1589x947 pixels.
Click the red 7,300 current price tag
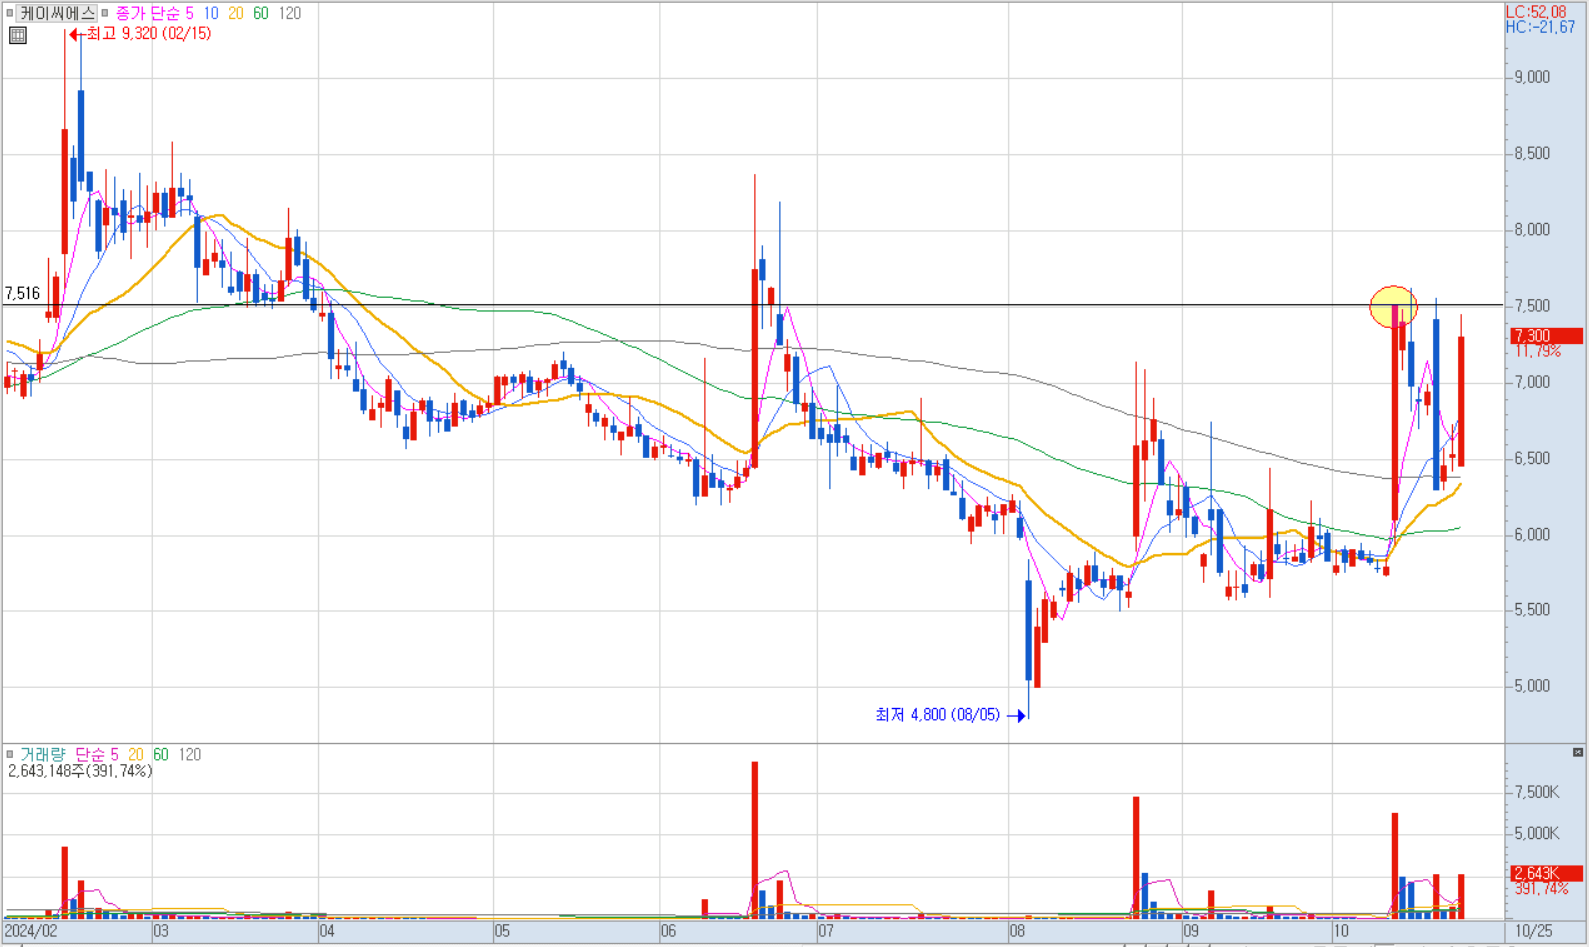pyautogui.click(x=1546, y=336)
